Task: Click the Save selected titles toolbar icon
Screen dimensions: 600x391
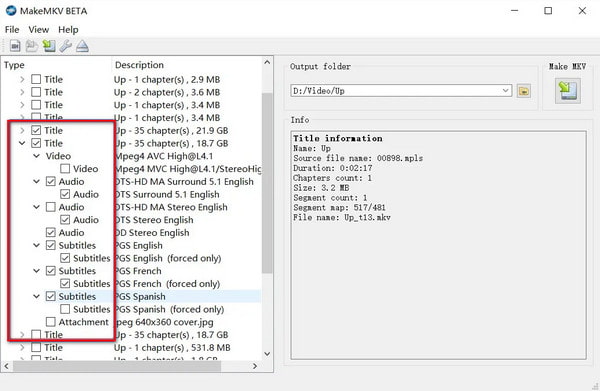Action: point(49,46)
